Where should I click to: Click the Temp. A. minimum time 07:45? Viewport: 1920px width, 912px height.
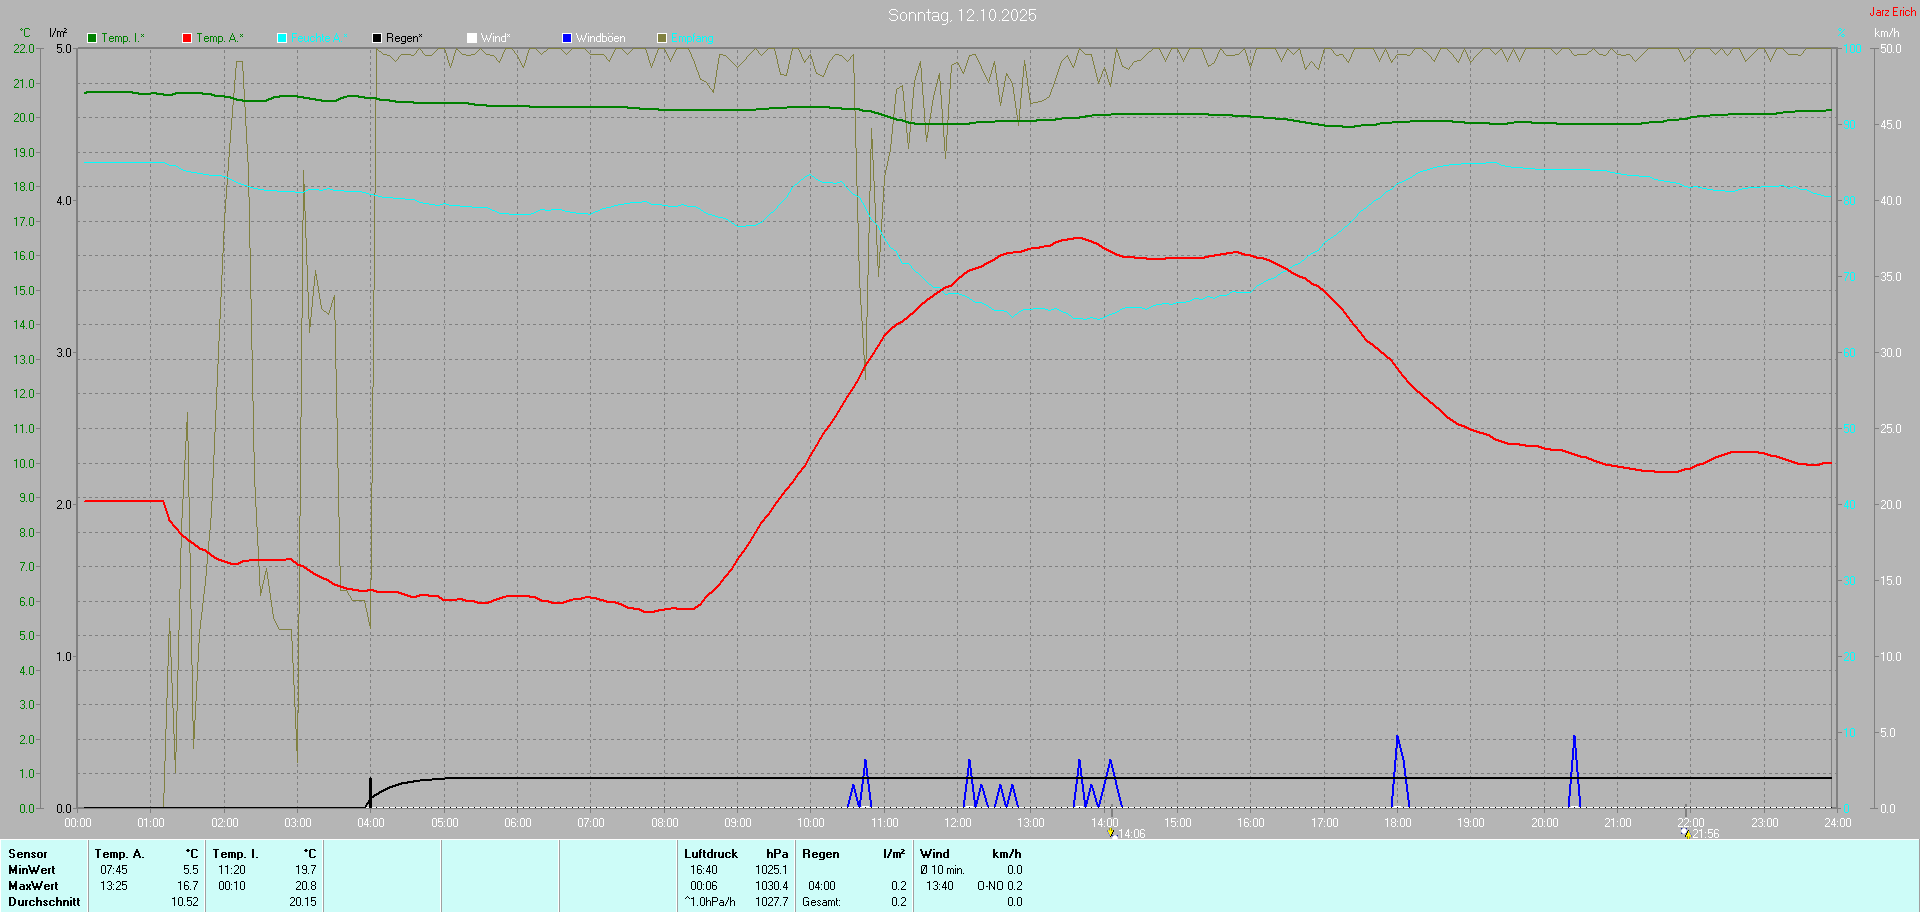click(x=114, y=870)
